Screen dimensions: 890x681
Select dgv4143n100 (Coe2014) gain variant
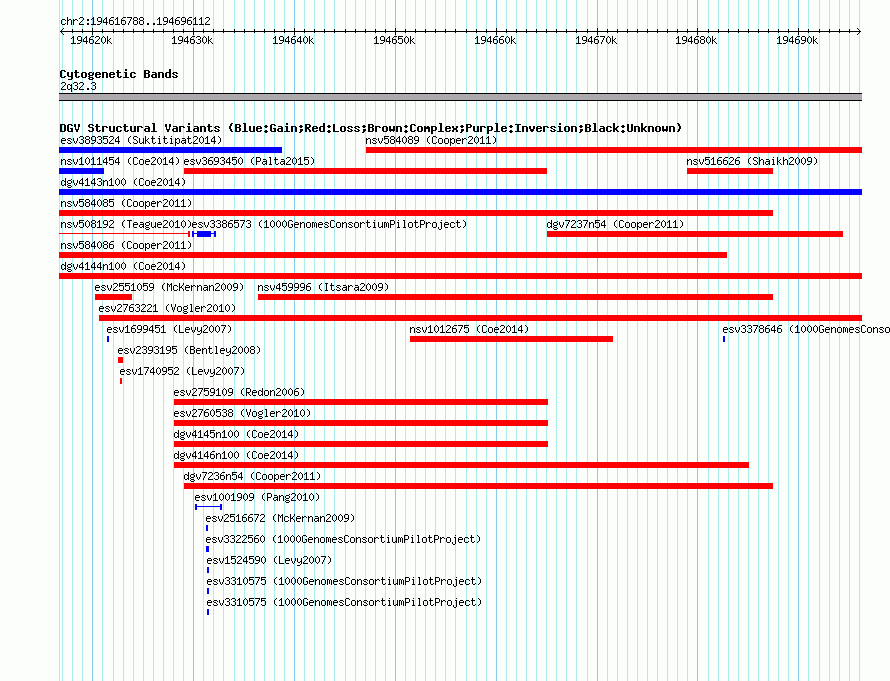[x=123, y=182]
